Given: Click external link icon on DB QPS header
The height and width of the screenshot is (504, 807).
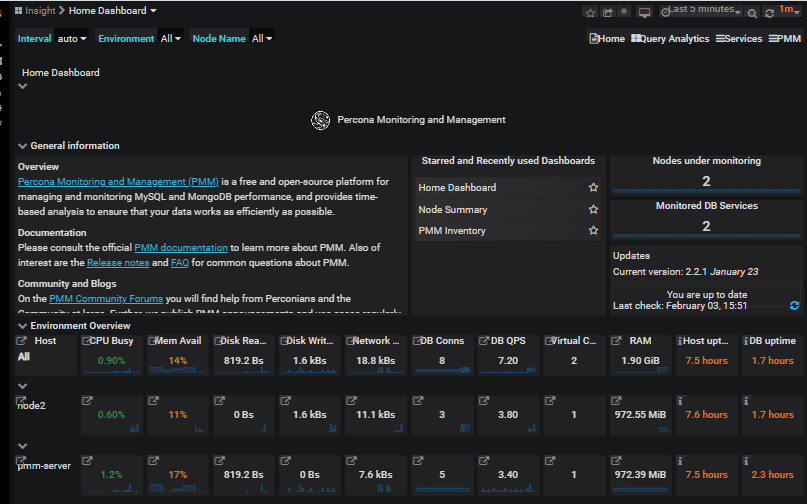Looking at the screenshot, I should pos(483,341).
